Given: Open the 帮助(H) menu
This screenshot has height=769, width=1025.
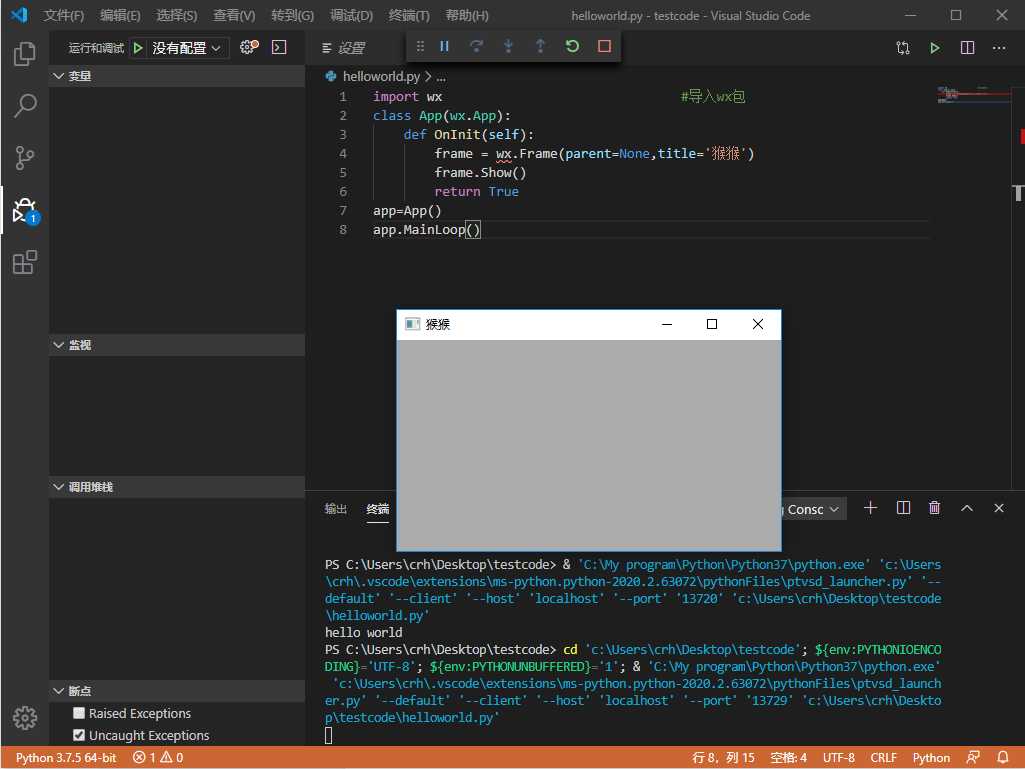Looking at the screenshot, I should click(x=467, y=15).
